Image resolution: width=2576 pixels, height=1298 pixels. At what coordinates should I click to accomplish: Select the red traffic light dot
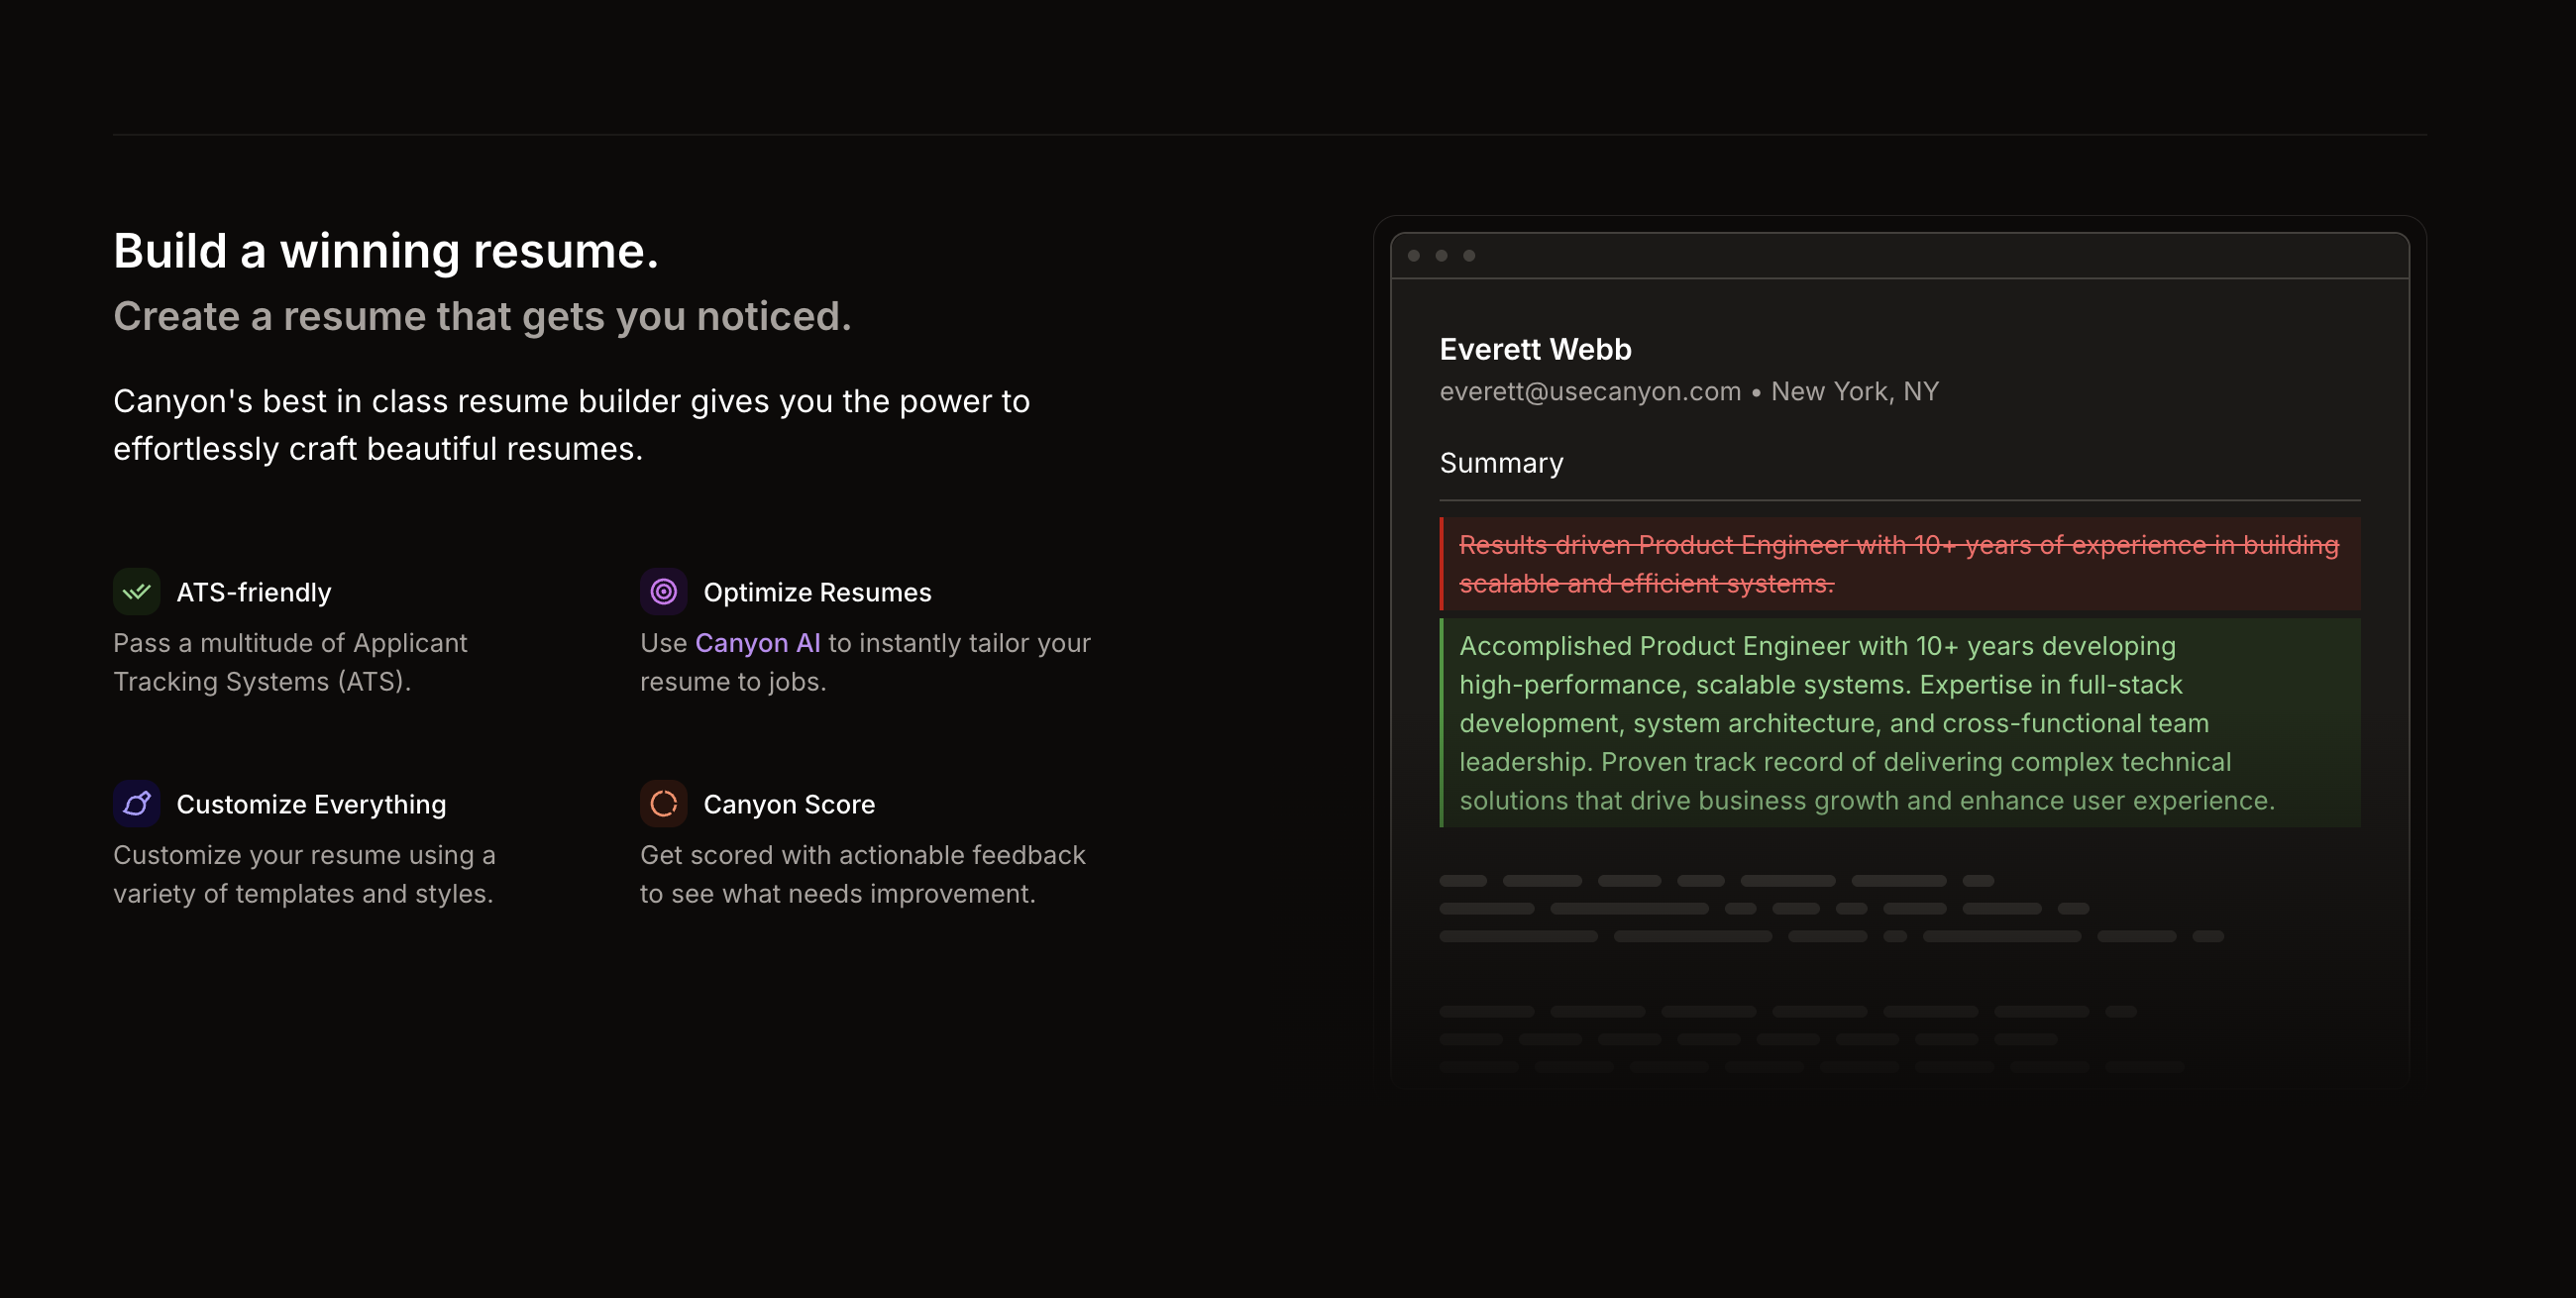1414,256
